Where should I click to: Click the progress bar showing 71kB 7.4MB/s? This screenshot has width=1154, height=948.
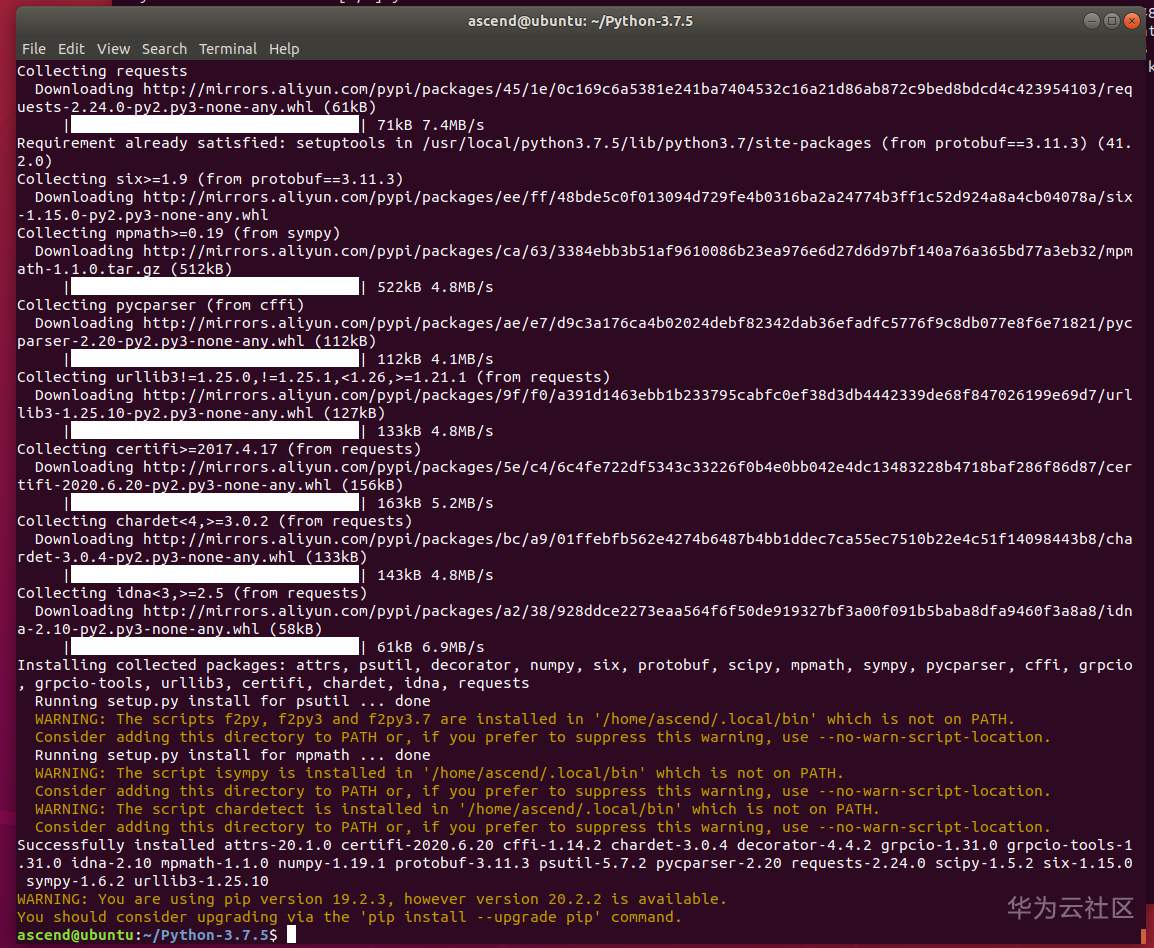point(215,125)
